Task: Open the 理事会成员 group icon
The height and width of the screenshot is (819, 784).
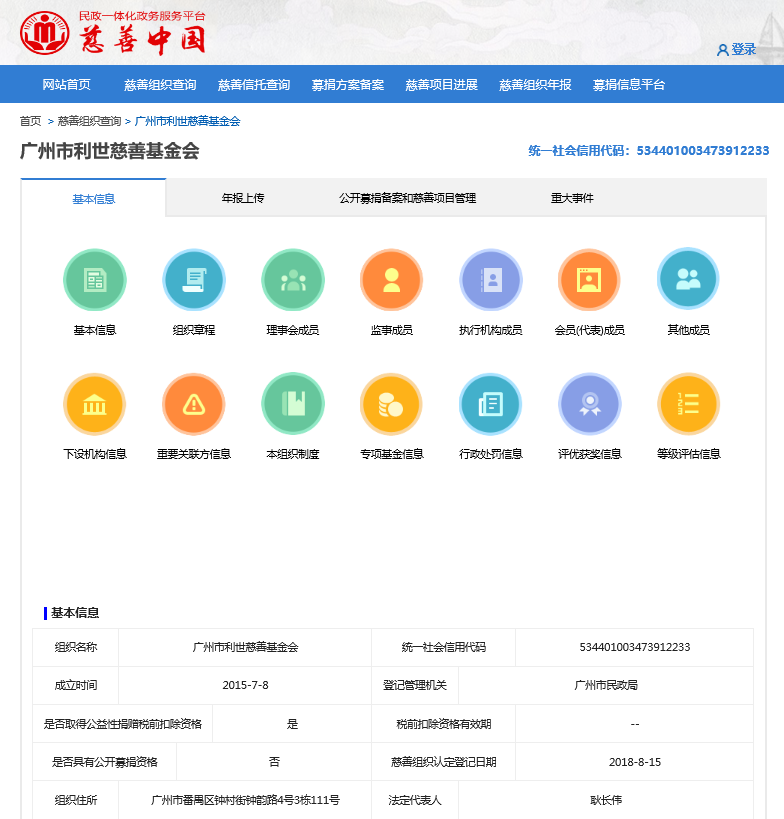Action: (293, 280)
